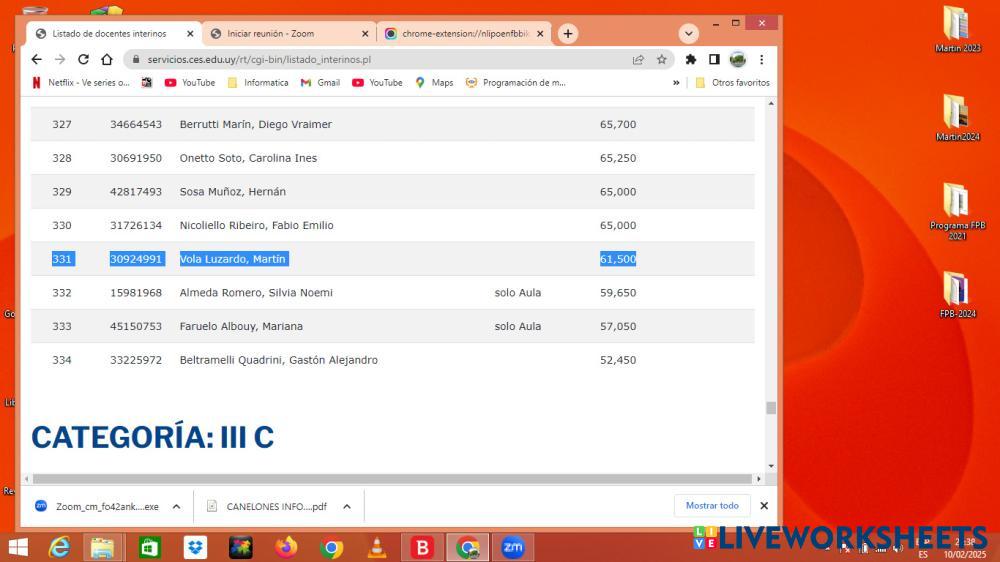The height and width of the screenshot is (562, 1000).
Task: Bookmark this page with the star icon
Action: [x=661, y=59]
